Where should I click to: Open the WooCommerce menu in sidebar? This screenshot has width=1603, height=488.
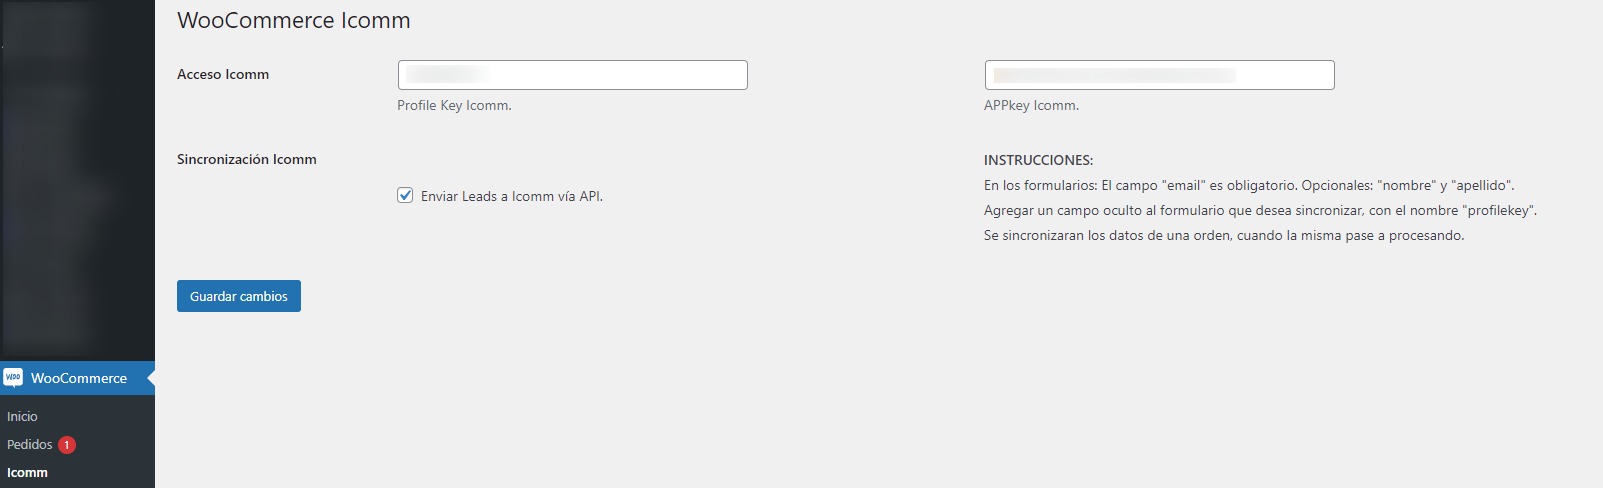point(78,378)
